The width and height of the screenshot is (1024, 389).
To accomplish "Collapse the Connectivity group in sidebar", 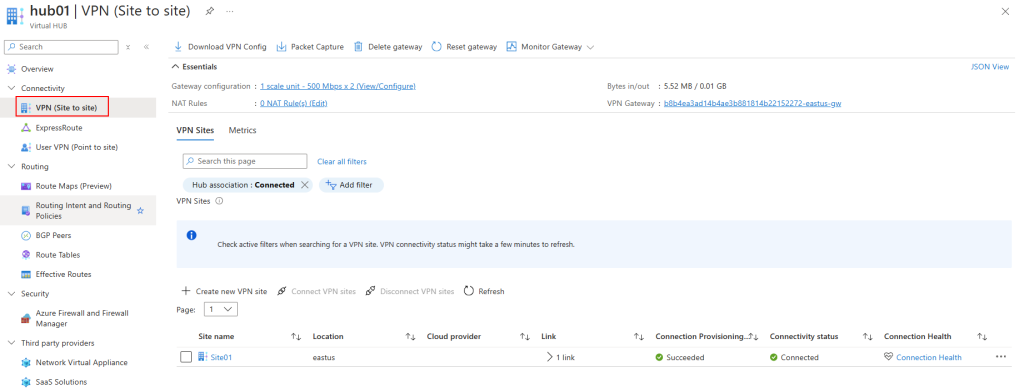I will pyautogui.click(x=11, y=88).
